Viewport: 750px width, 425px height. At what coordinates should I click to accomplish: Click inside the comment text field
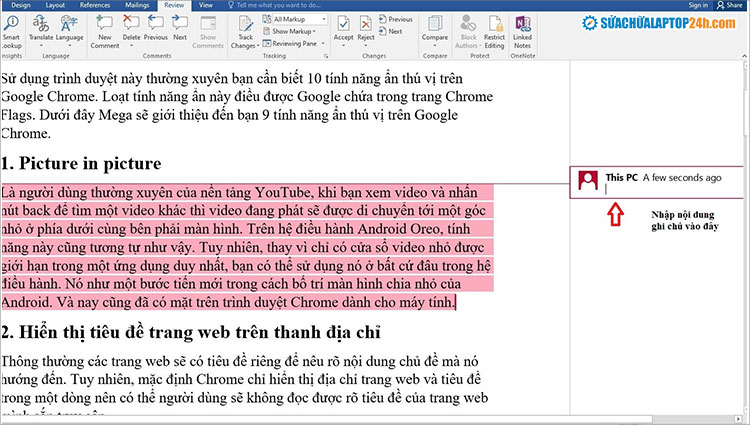(672, 190)
